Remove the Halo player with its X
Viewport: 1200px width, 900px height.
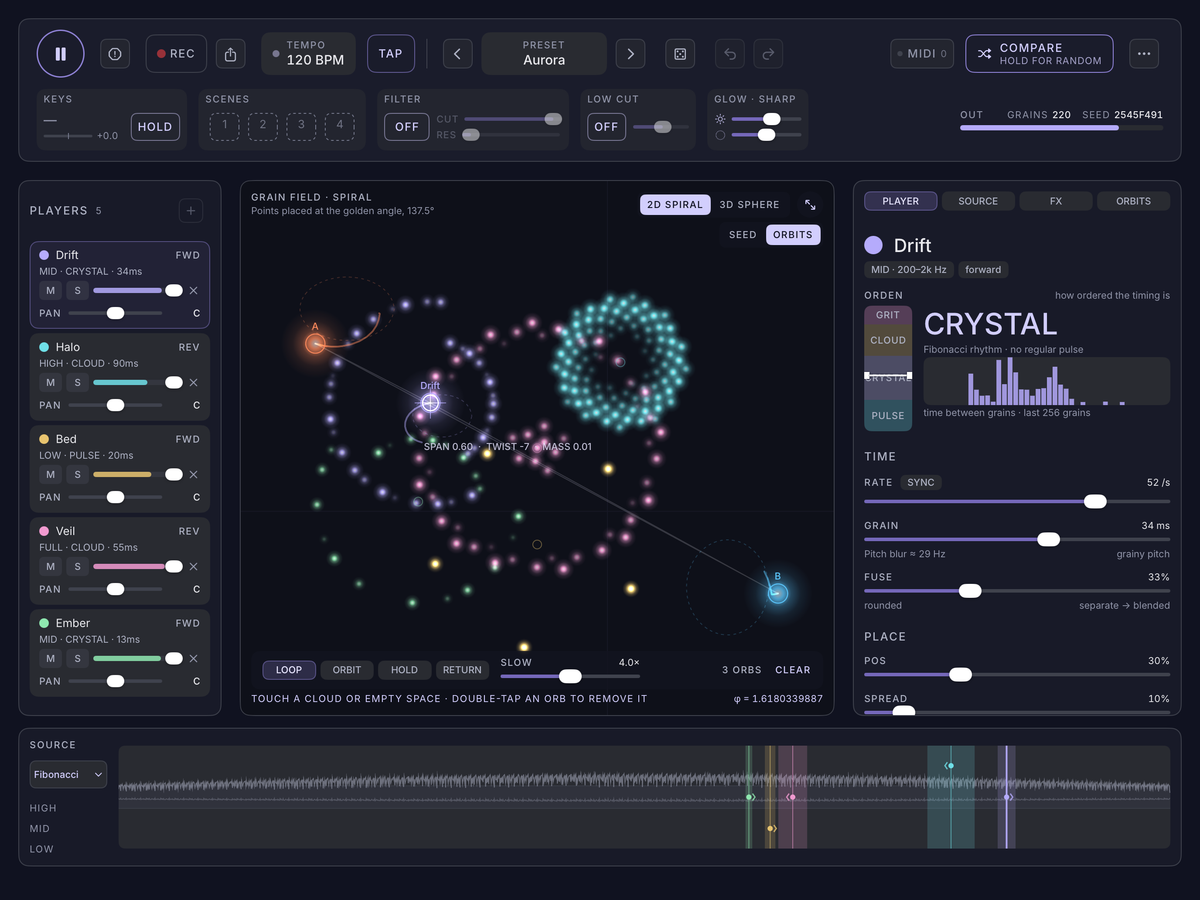coord(194,383)
